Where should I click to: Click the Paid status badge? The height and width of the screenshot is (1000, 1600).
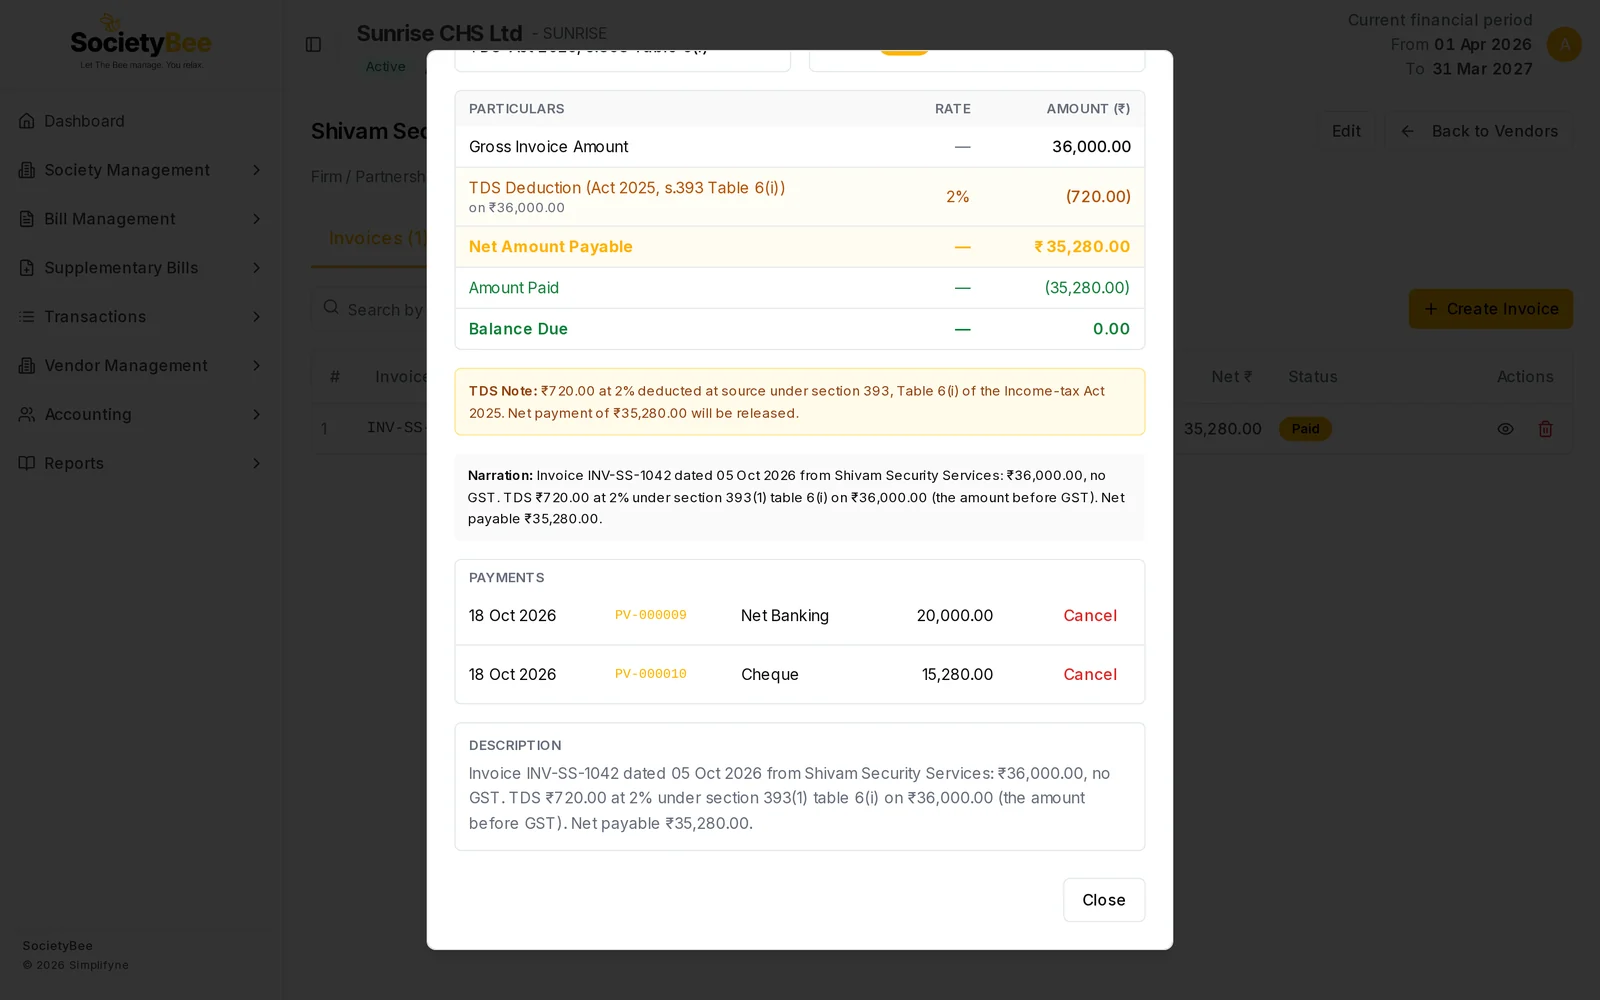coord(1305,429)
